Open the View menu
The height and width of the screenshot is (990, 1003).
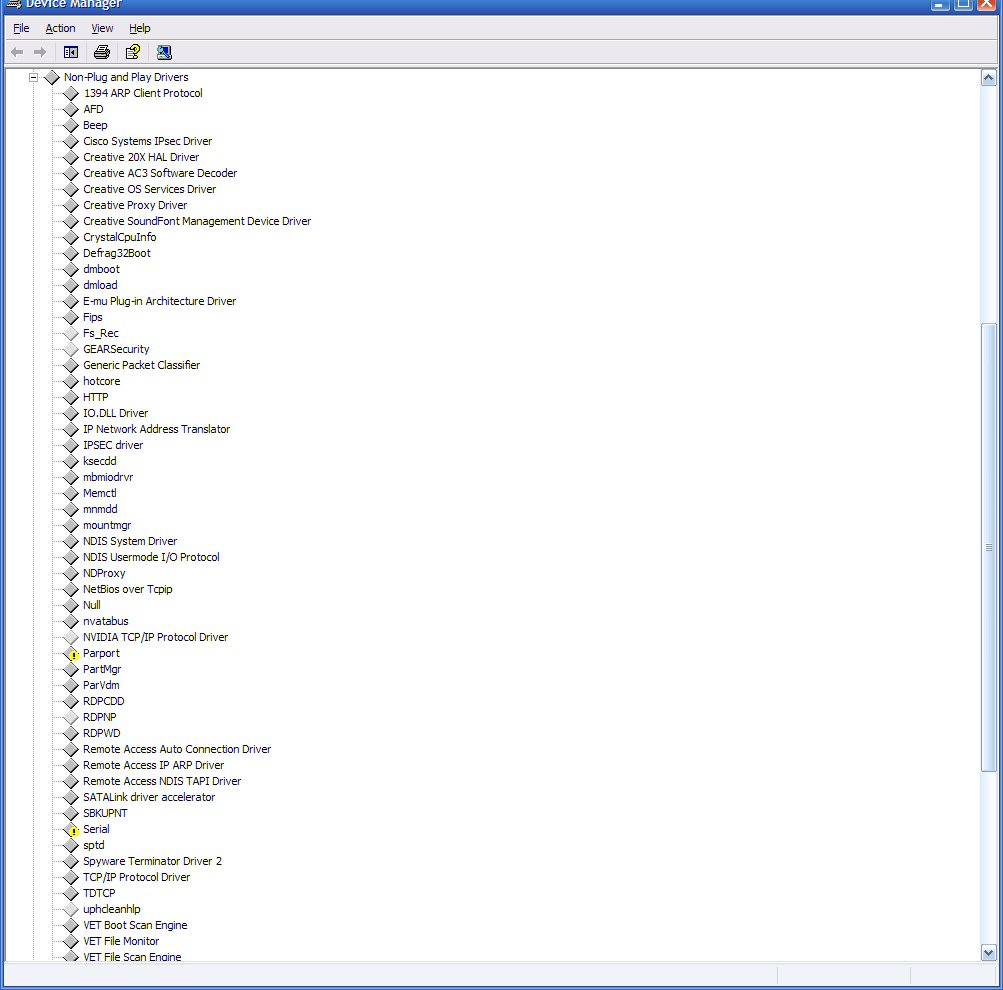click(x=102, y=28)
